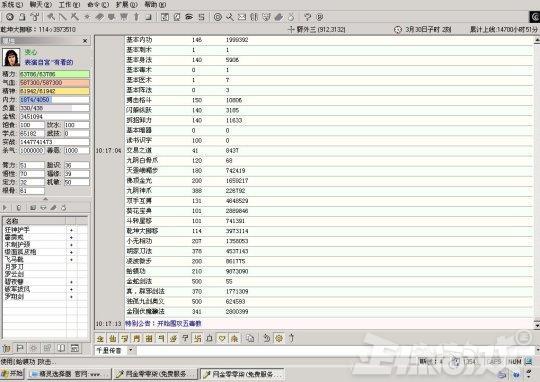Toggle equipped marker for 飞马靴 item
Image resolution: width=540 pixels, height=382 pixels.
pyautogui.click(x=71, y=259)
